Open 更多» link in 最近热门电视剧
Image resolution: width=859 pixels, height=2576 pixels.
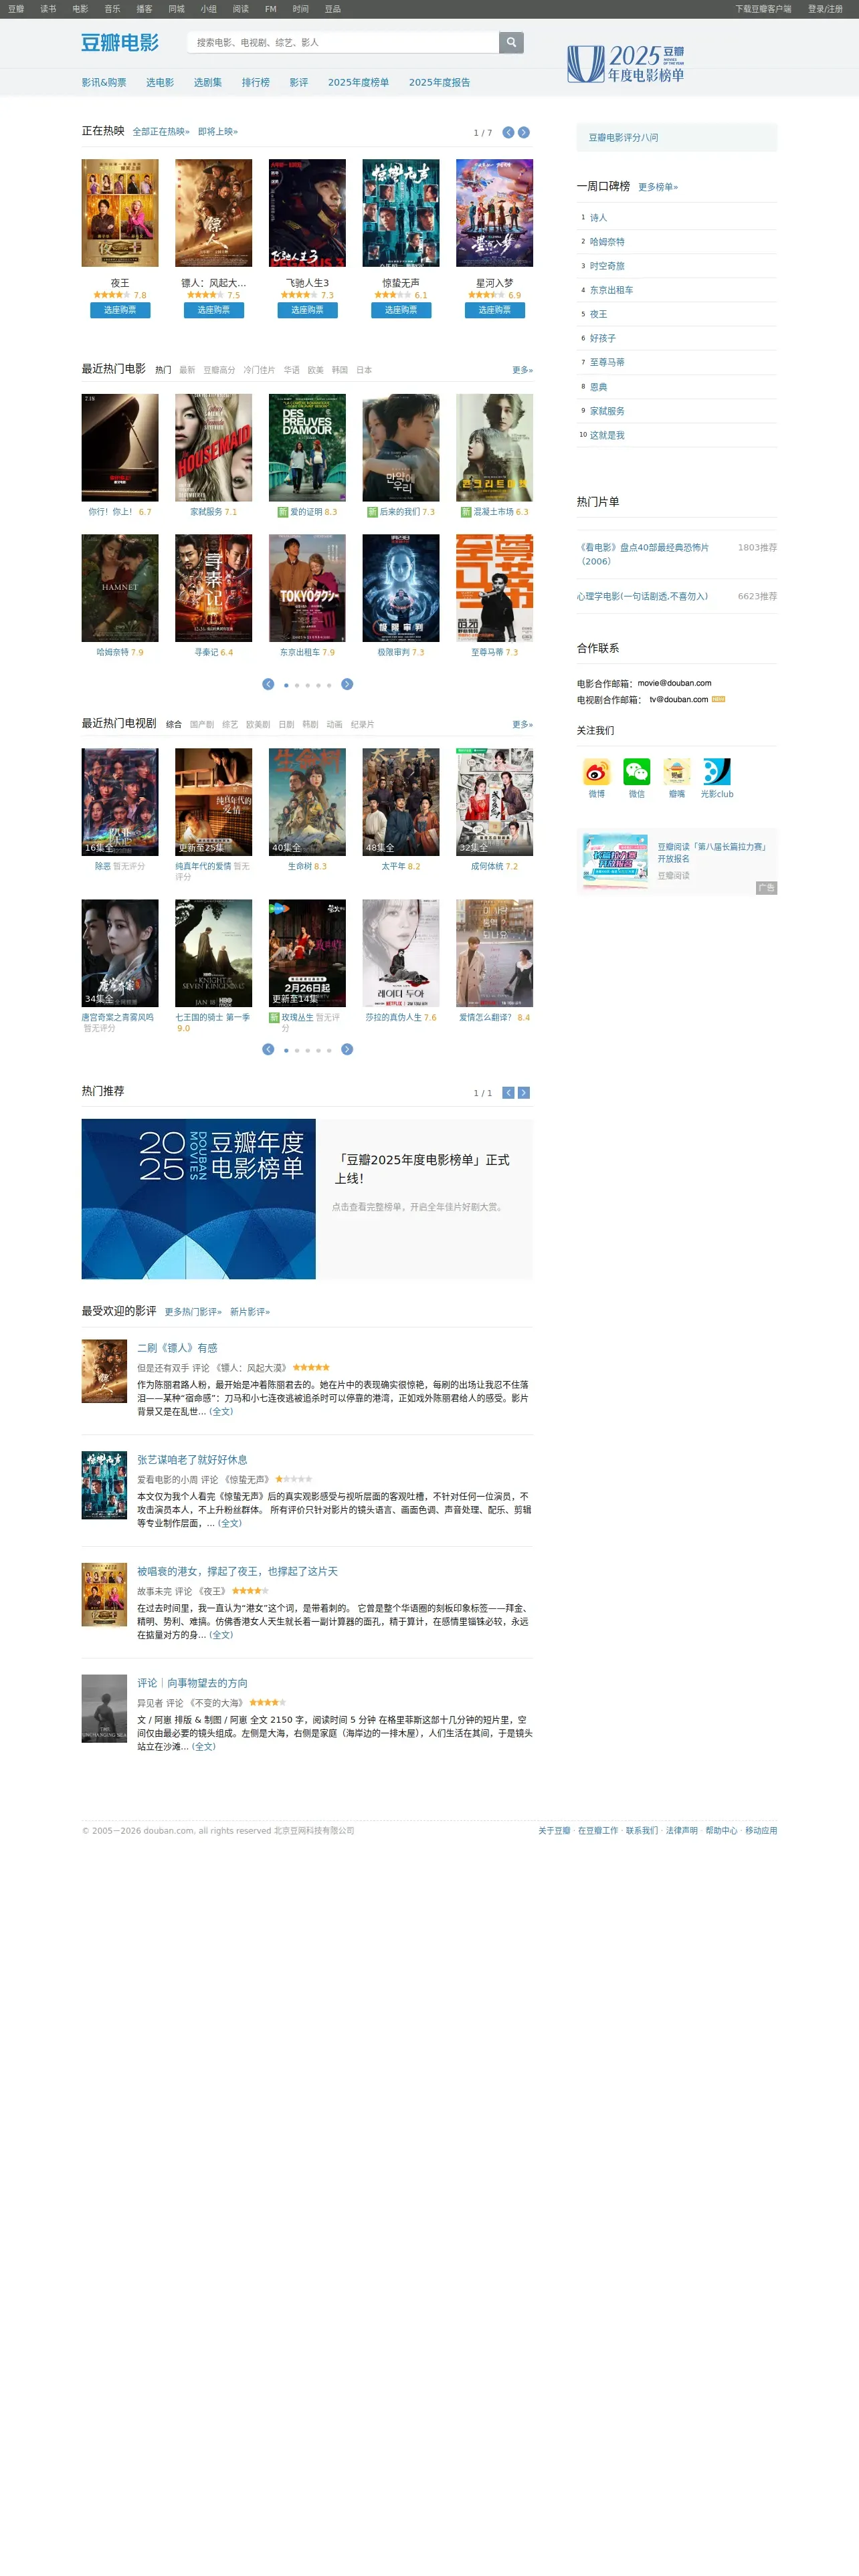[x=522, y=724]
